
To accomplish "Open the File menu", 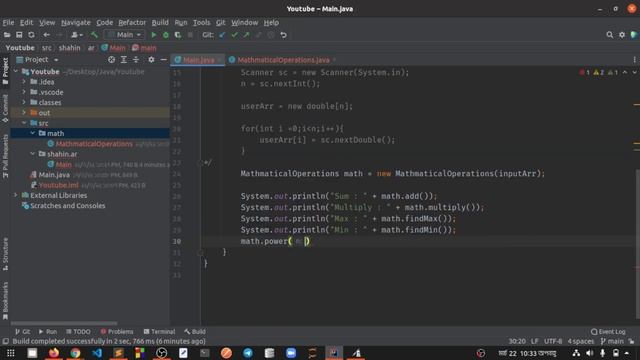I will tap(8, 22).
